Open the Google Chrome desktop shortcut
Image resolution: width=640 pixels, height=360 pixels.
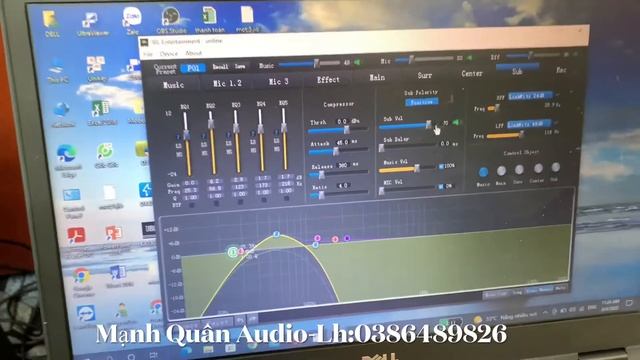click(82, 282)
